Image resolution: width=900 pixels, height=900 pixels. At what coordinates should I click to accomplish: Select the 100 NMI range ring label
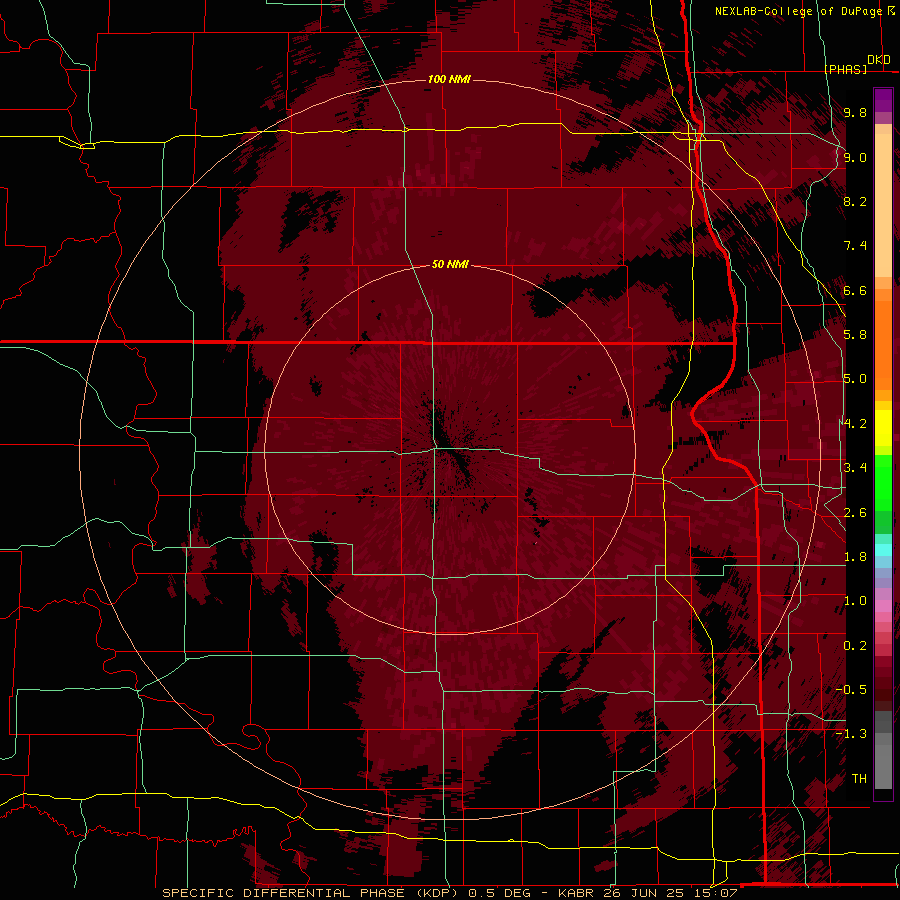click(449, 79)
